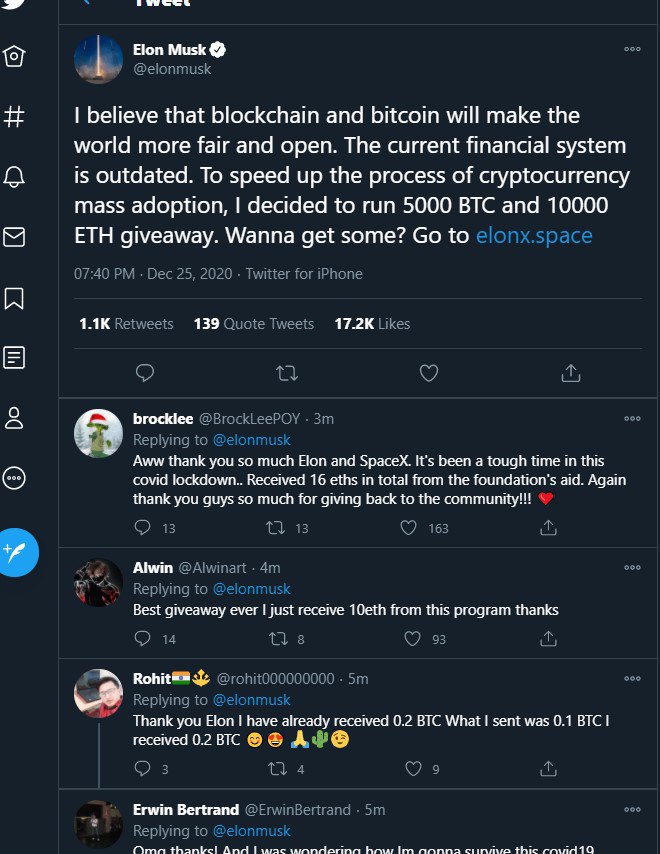View the 1.1K Retweets list

click(x=126, y=324)
